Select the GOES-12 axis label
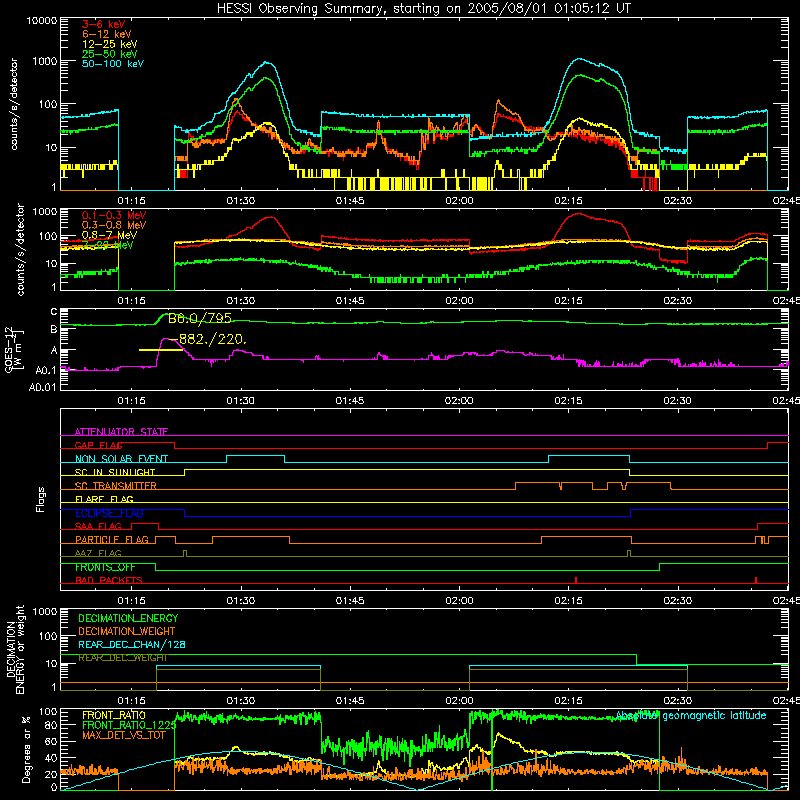This screenshot has width=800, height=800. tap(14, 350)
